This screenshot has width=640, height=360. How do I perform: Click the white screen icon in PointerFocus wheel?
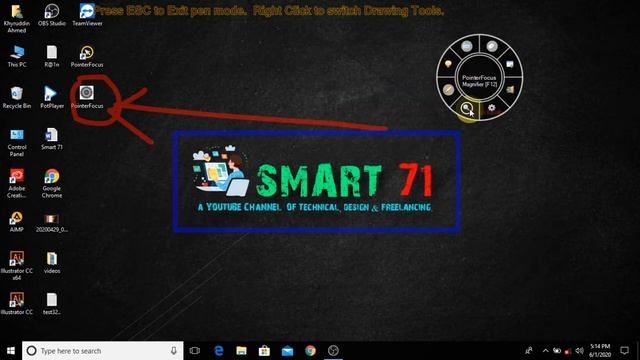[510, 64]
